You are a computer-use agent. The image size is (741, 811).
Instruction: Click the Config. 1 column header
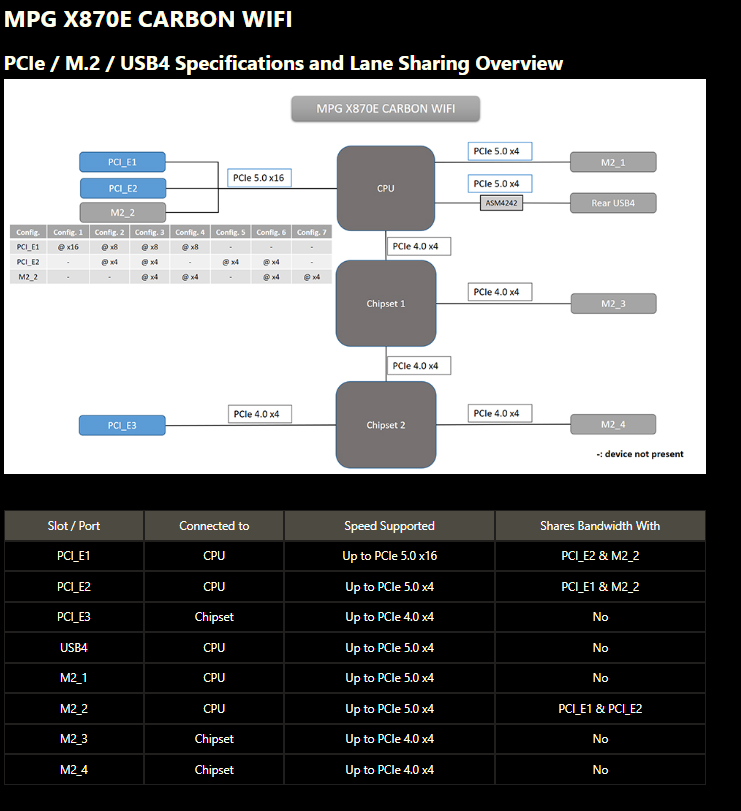click(x=68, y=232)
